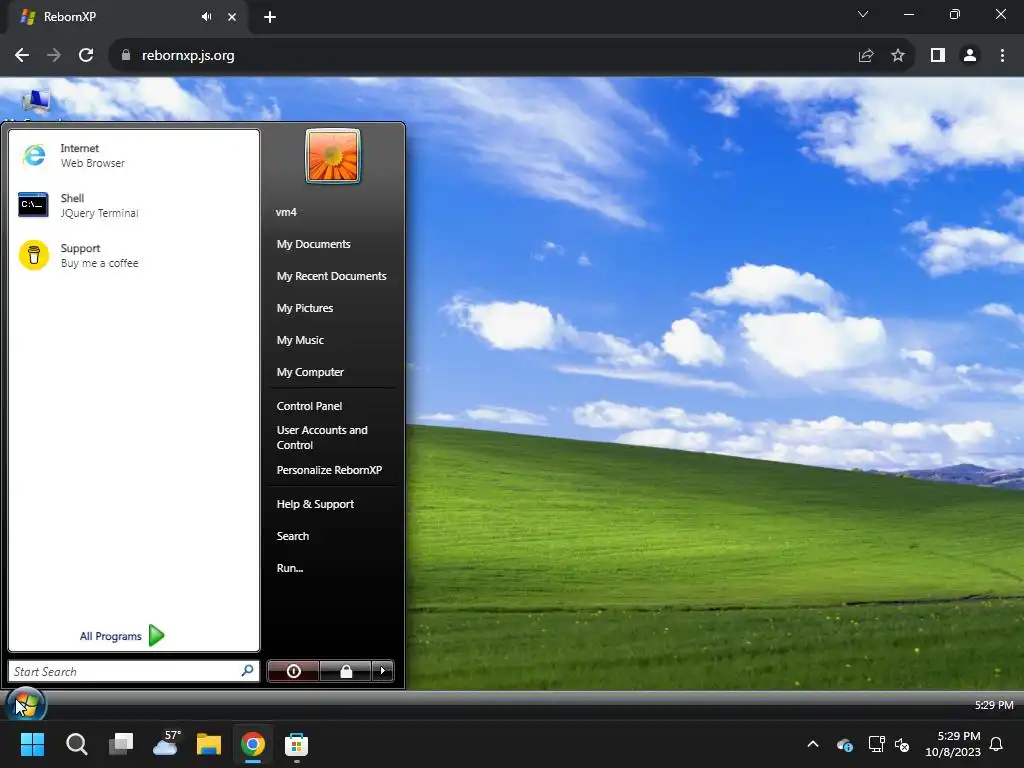Click the power shutdown button in start menu
This screenshot has width=1024, height=768.
point(293,671)
